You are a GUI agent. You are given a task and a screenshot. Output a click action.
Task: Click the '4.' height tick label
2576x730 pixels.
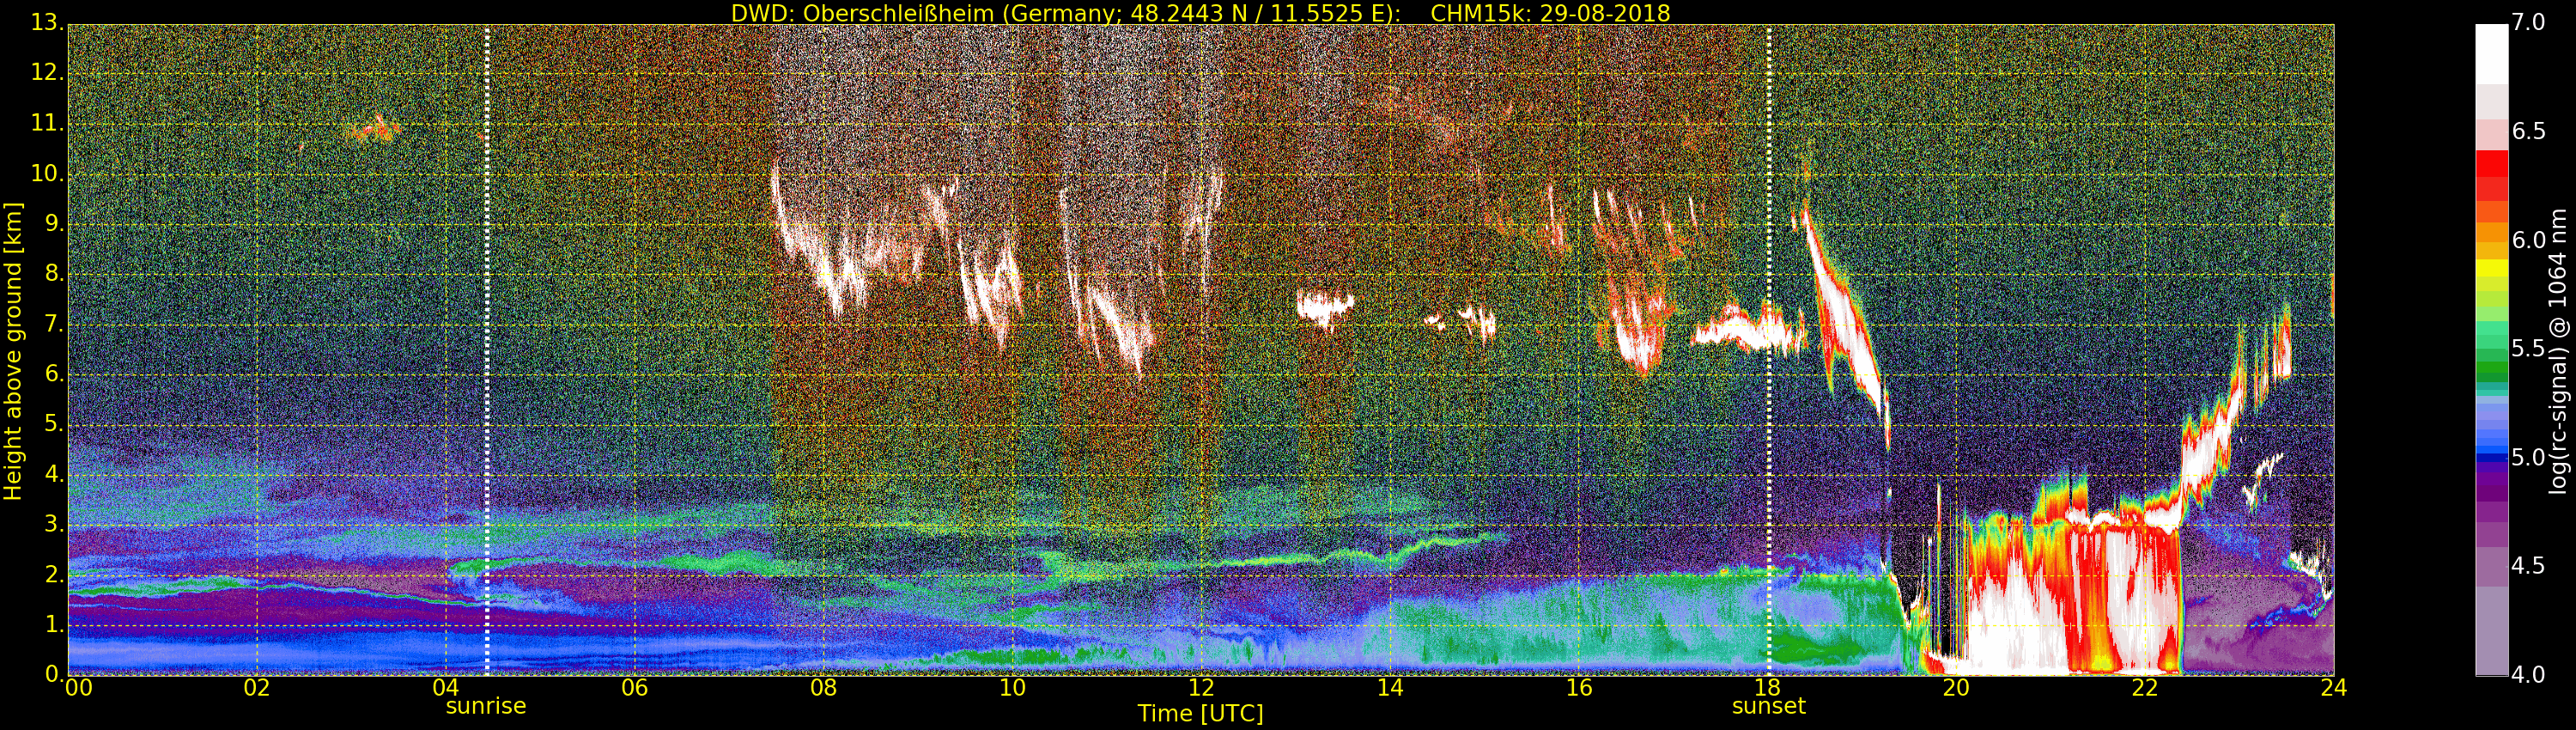click(54, 474)
